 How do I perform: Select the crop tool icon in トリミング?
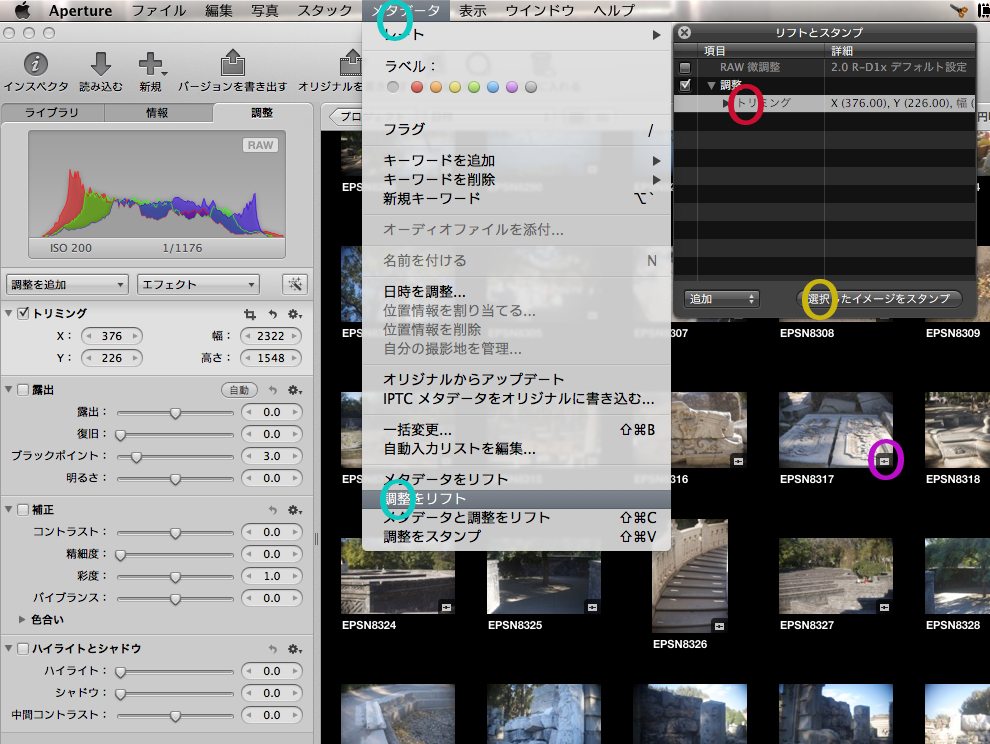click(250, 314)
